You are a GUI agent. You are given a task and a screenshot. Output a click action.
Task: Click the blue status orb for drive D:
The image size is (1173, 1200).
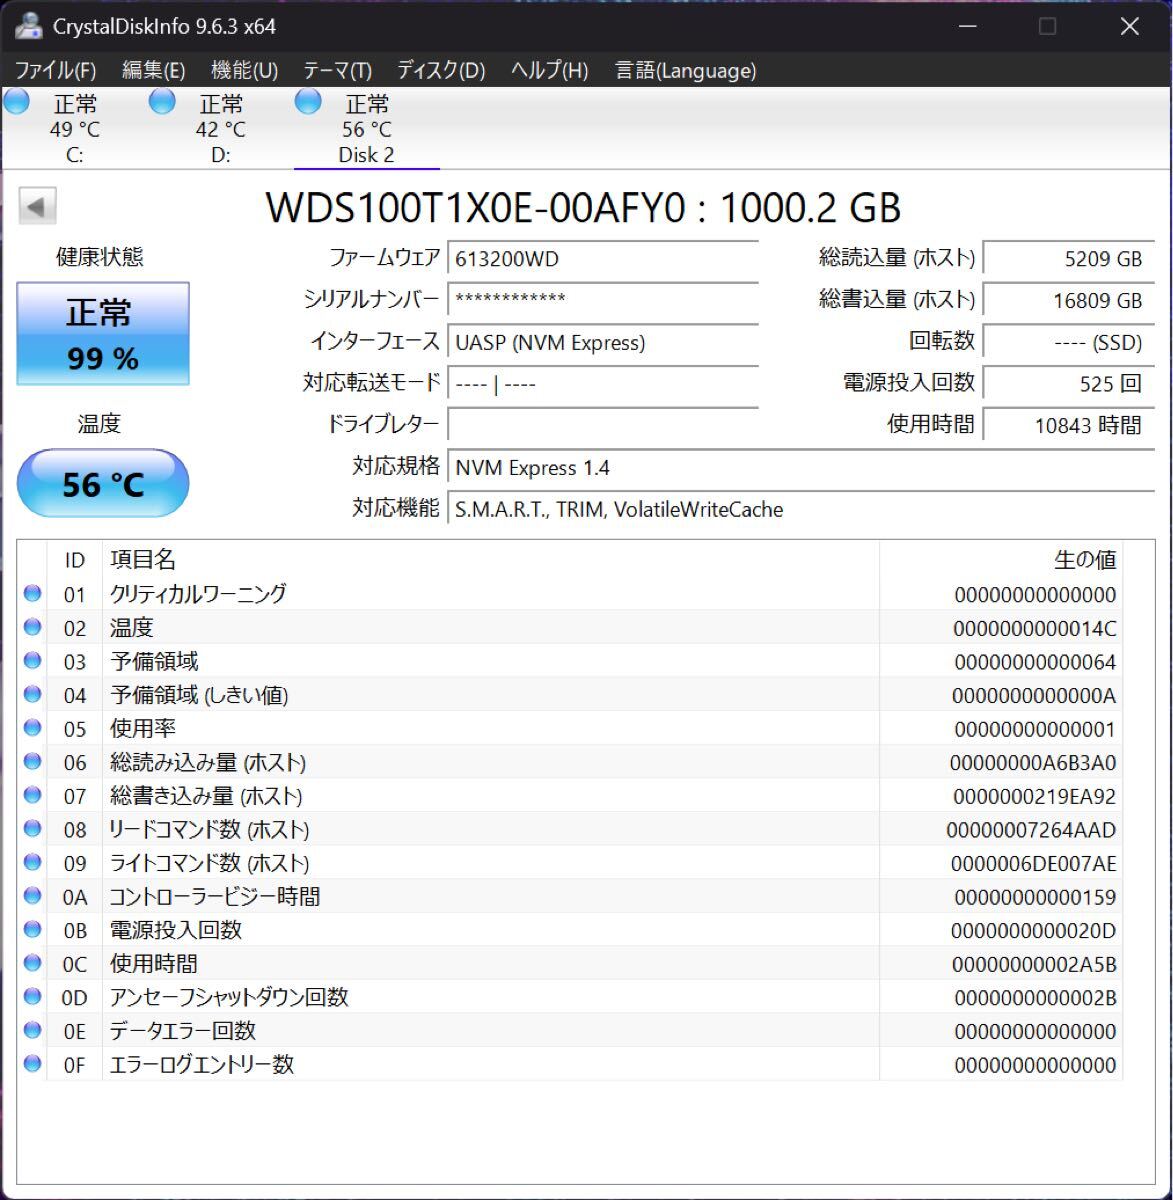click(162, 102)
